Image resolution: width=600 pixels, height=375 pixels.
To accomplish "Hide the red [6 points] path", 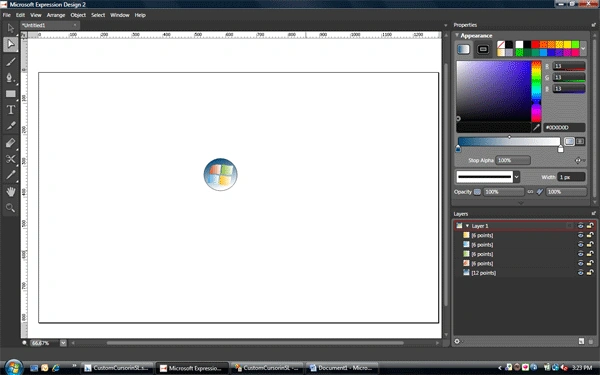I will point(580,263).
